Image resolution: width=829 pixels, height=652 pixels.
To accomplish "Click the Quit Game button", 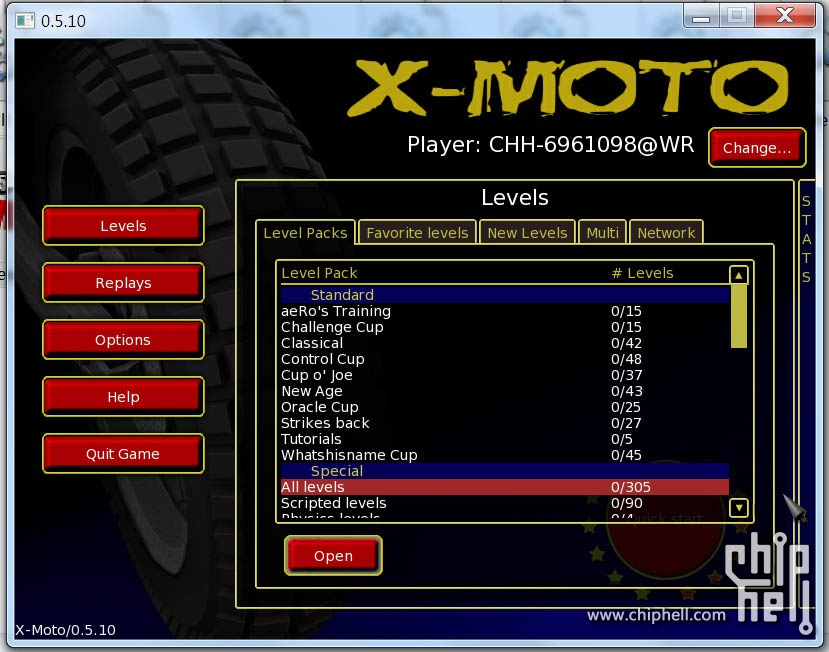I will click(123, 454).
